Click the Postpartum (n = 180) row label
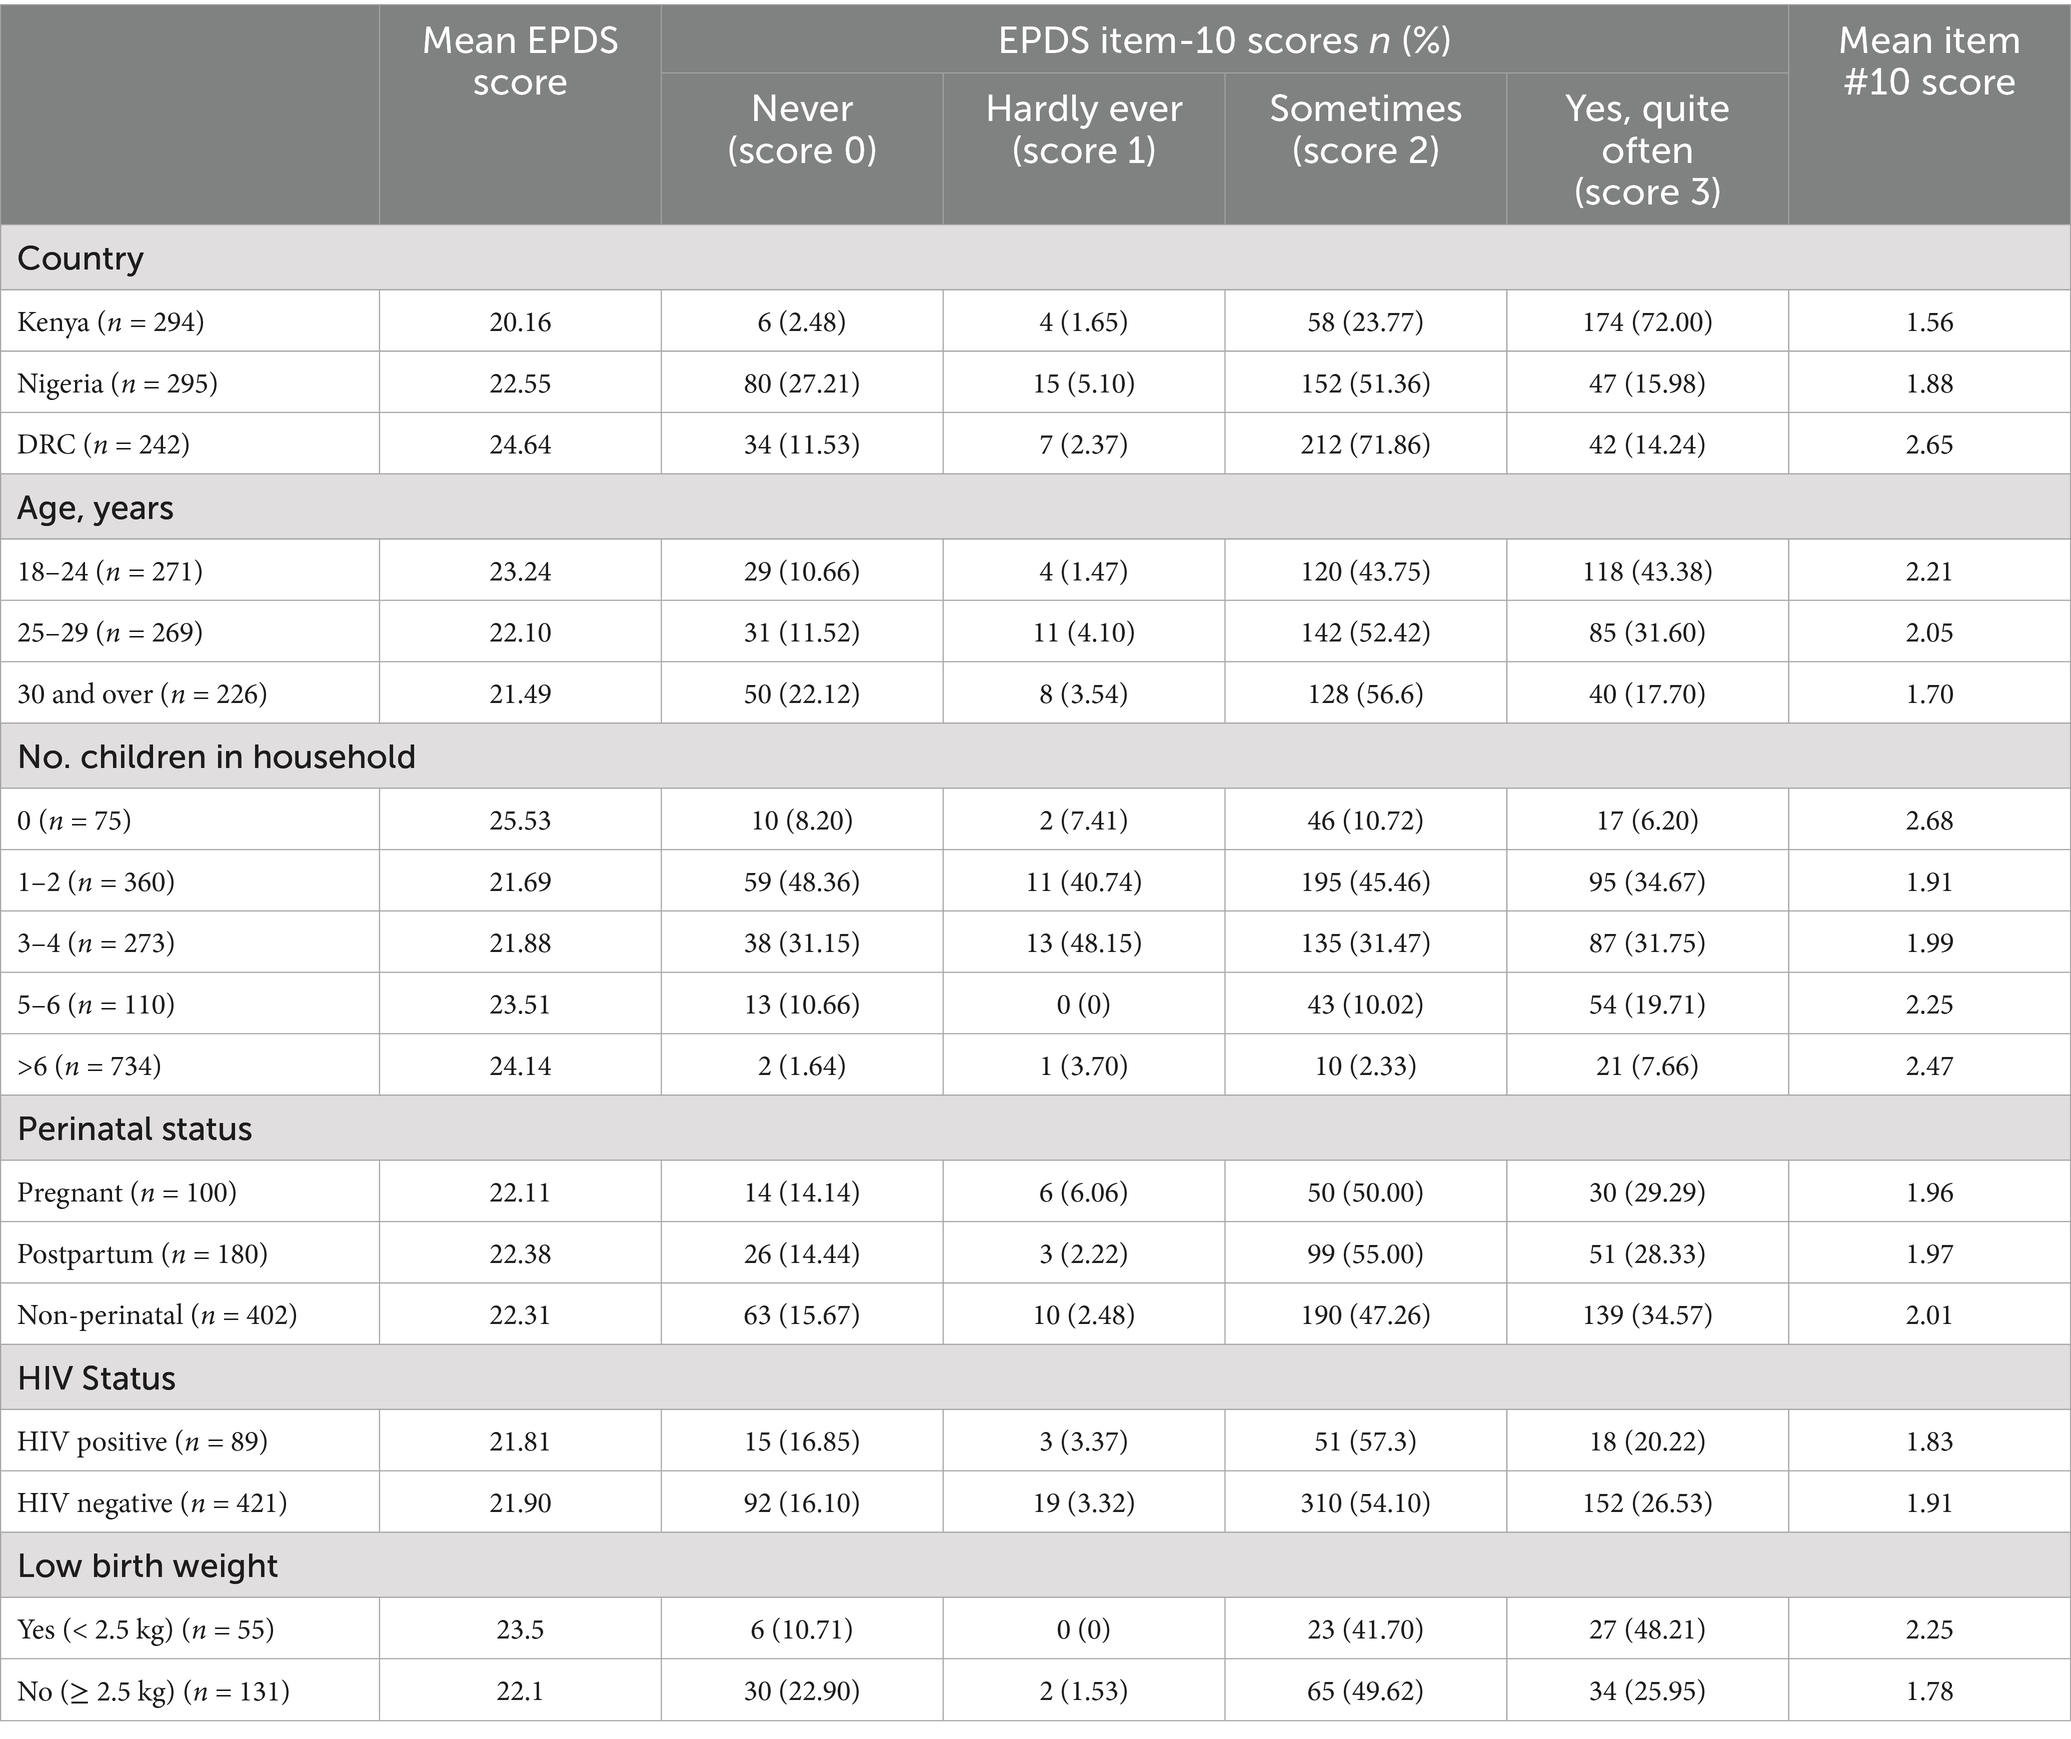This screenshot has height=1739, width=2071. (142, 1254)
